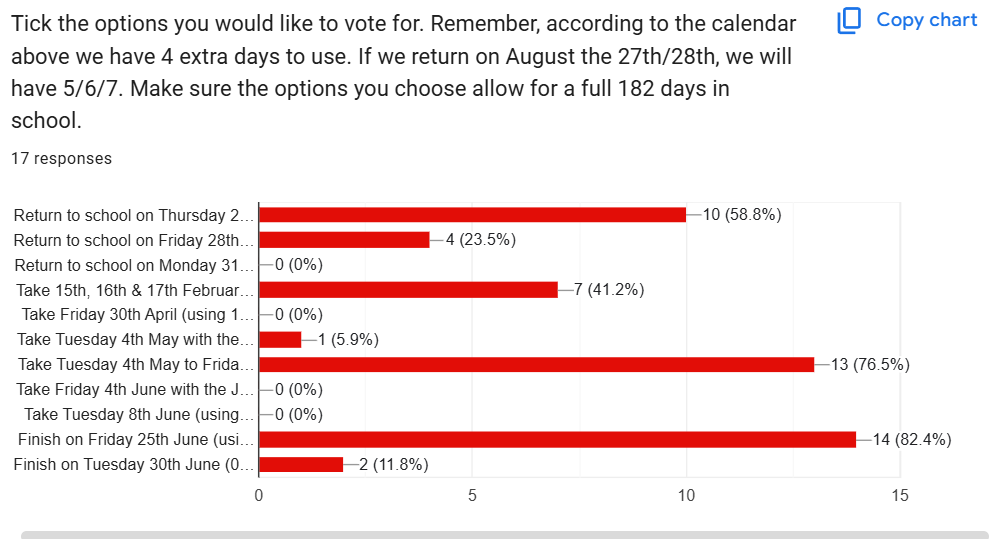The width and height of the screenshot is (993, 539).
Task: Click the 'Finish on Friday 25th June' bar
Action: click(x=557, y=440)
